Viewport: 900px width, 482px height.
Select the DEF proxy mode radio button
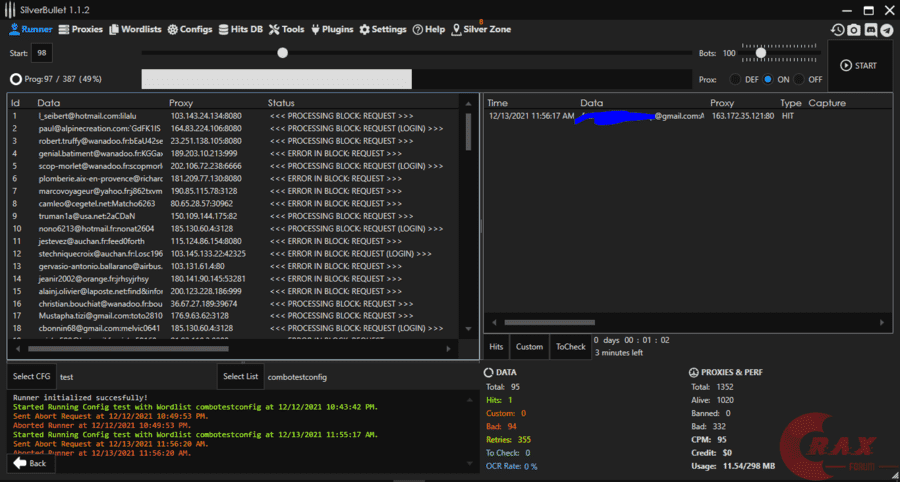pyautogui.click(x=736, y=79)
